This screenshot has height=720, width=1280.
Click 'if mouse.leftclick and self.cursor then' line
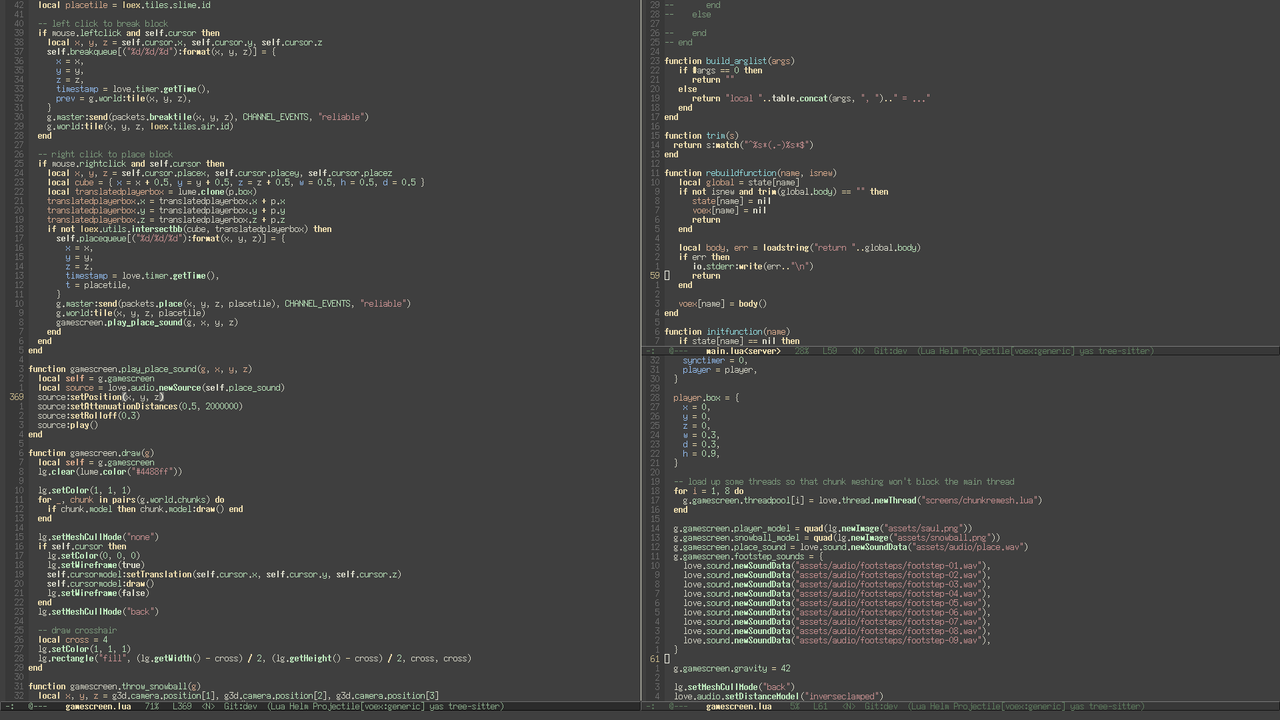click(129, 33)
